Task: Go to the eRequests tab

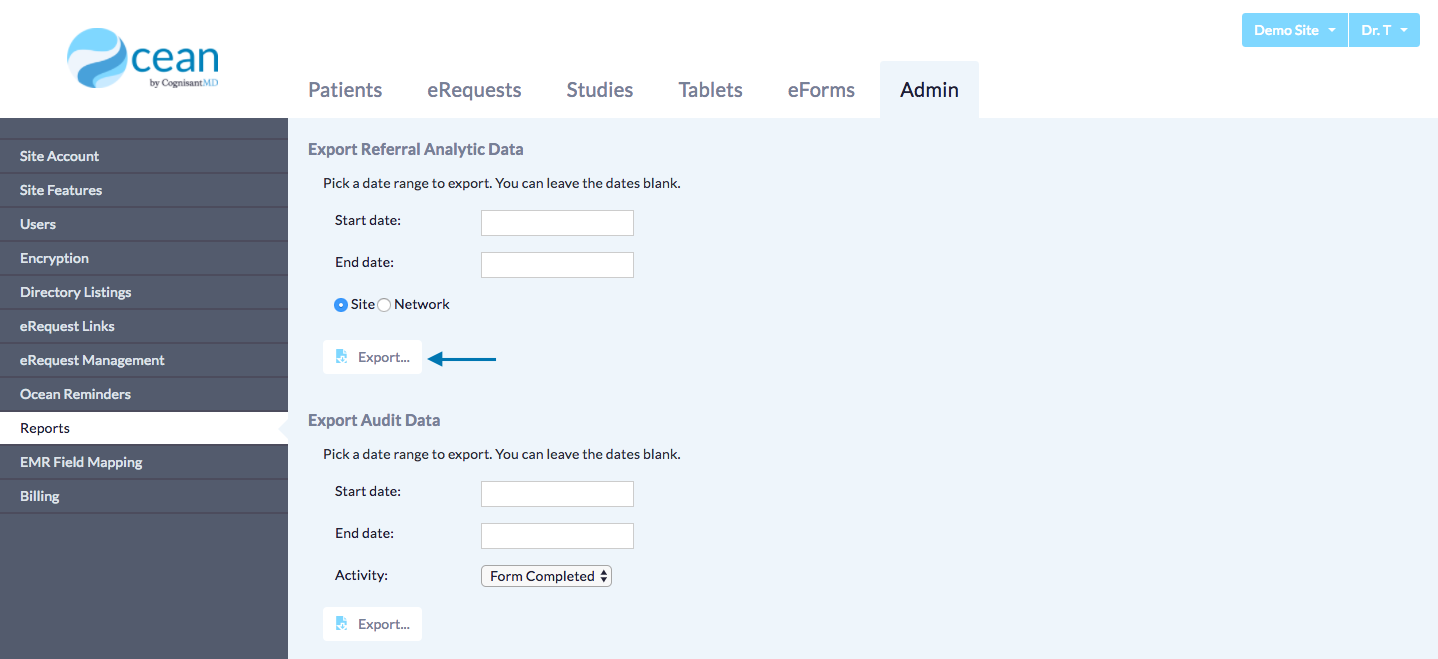Action: 474,90
